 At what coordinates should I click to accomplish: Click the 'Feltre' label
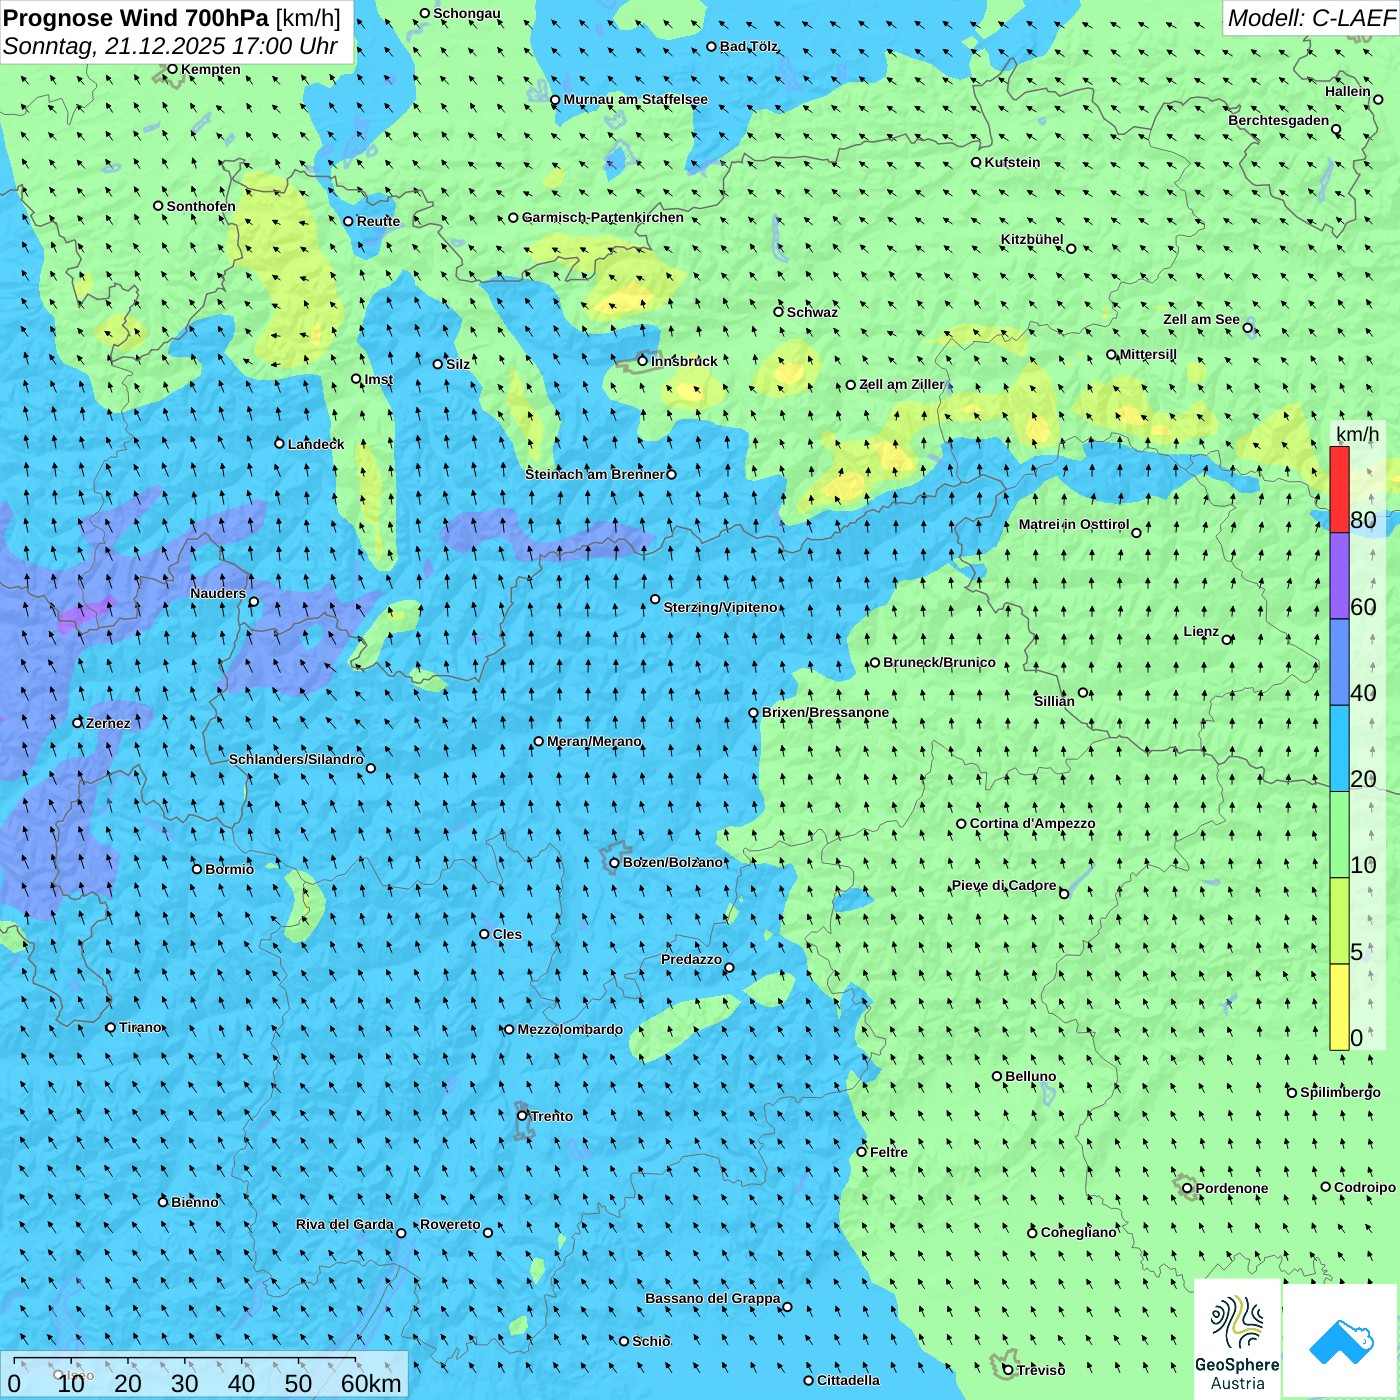(888, 1152)
